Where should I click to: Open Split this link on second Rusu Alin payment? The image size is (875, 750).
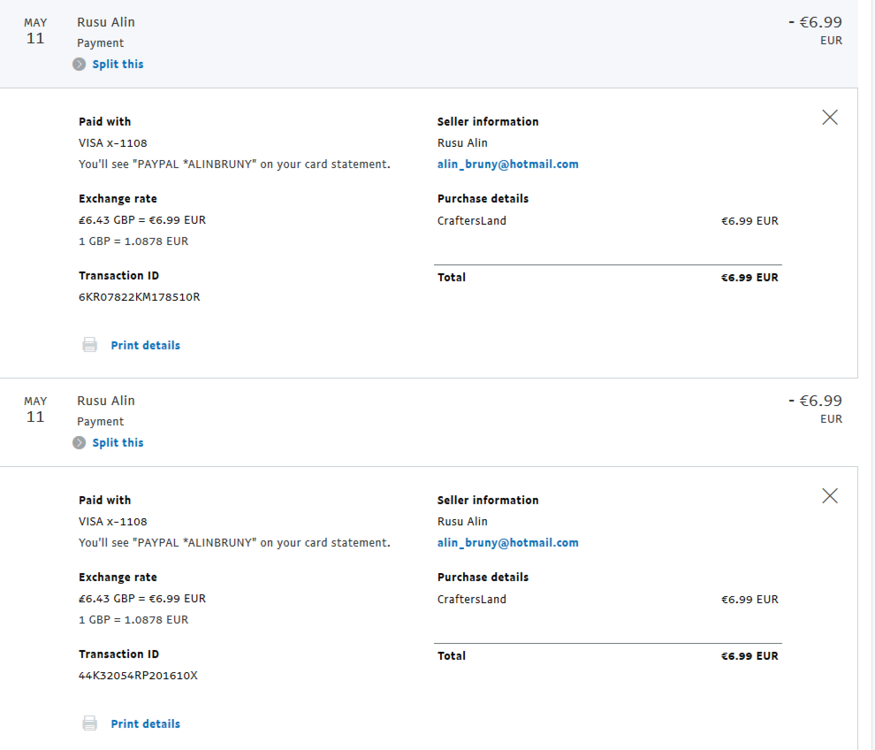pyautogui.click(x=118, y=443)
